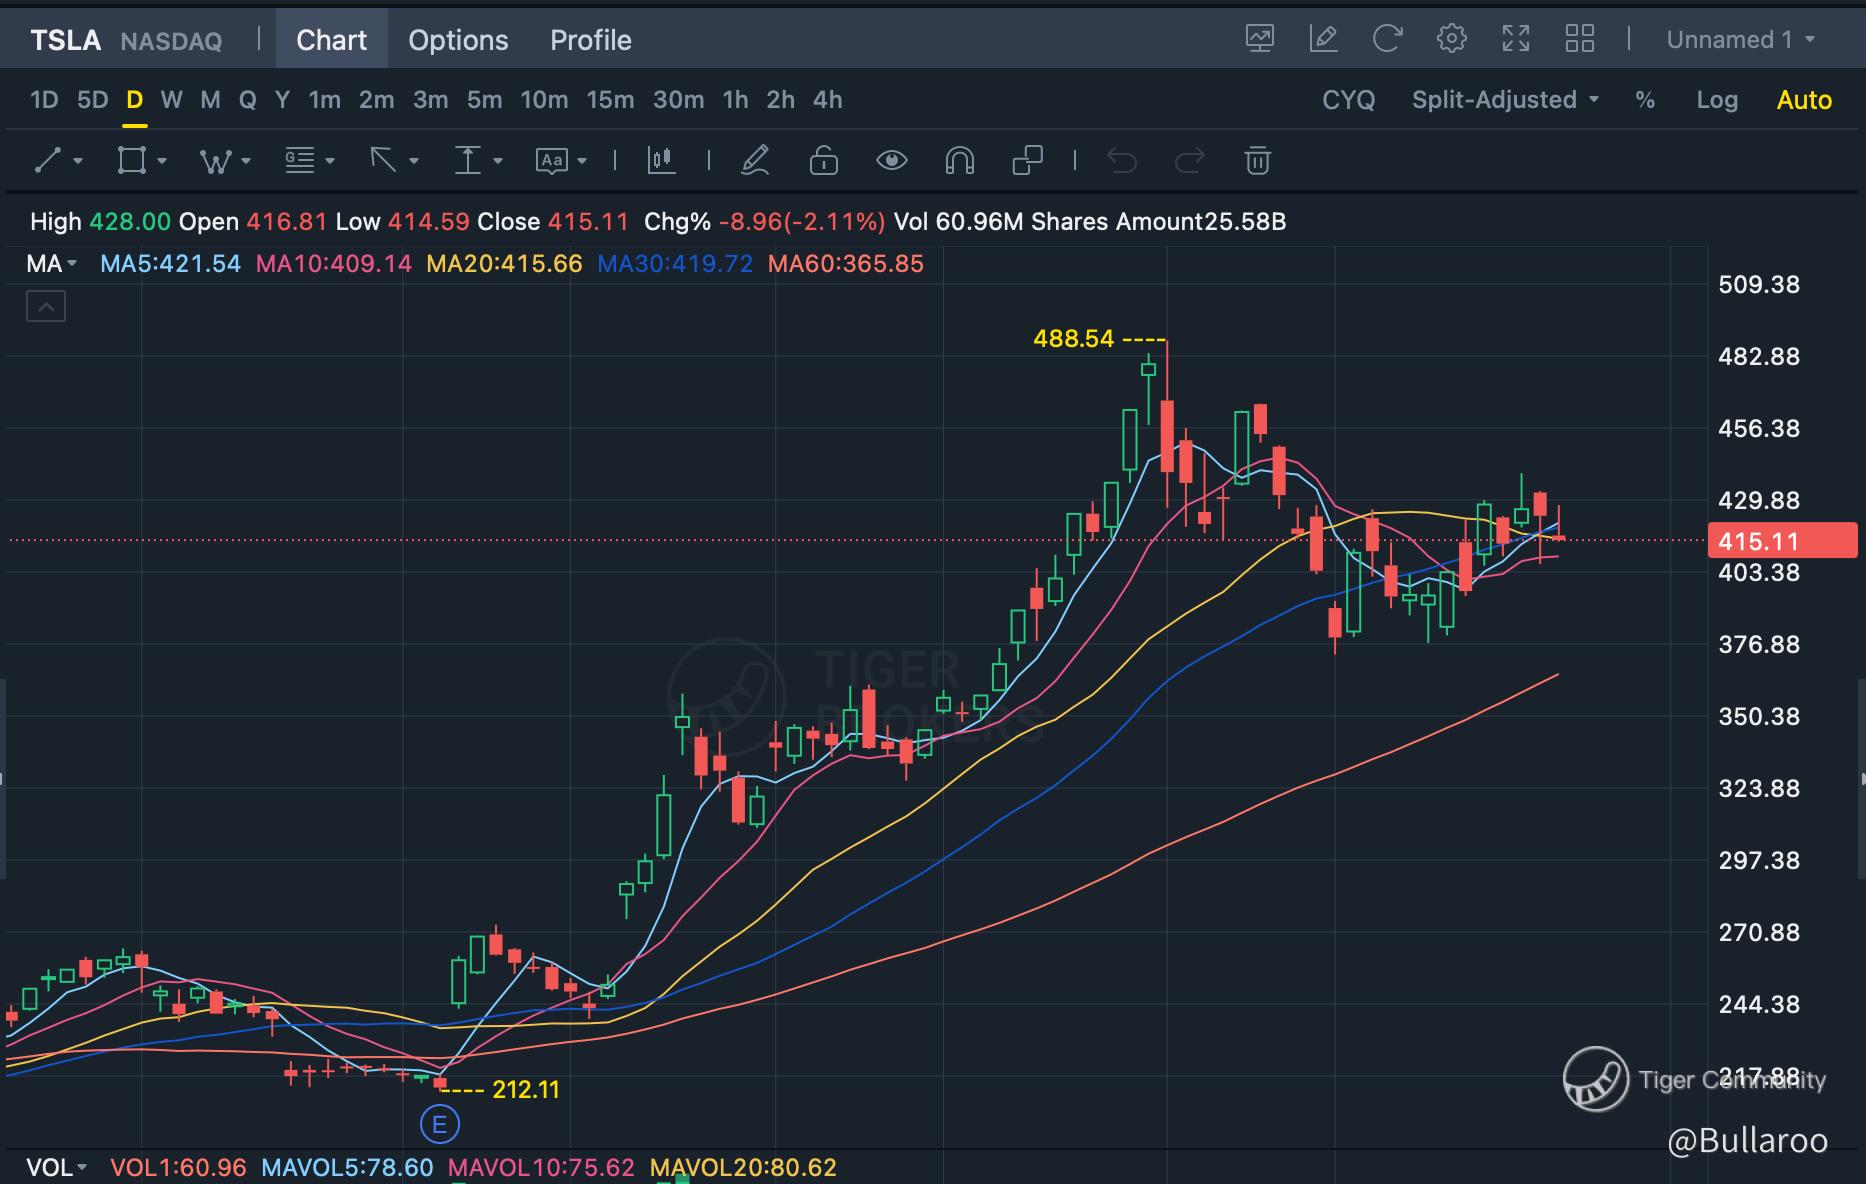Viewport: 1866px width, 1184px height.
Task: Open the Split-Adjusted dropdown
Action: [x=1504, y=100]
